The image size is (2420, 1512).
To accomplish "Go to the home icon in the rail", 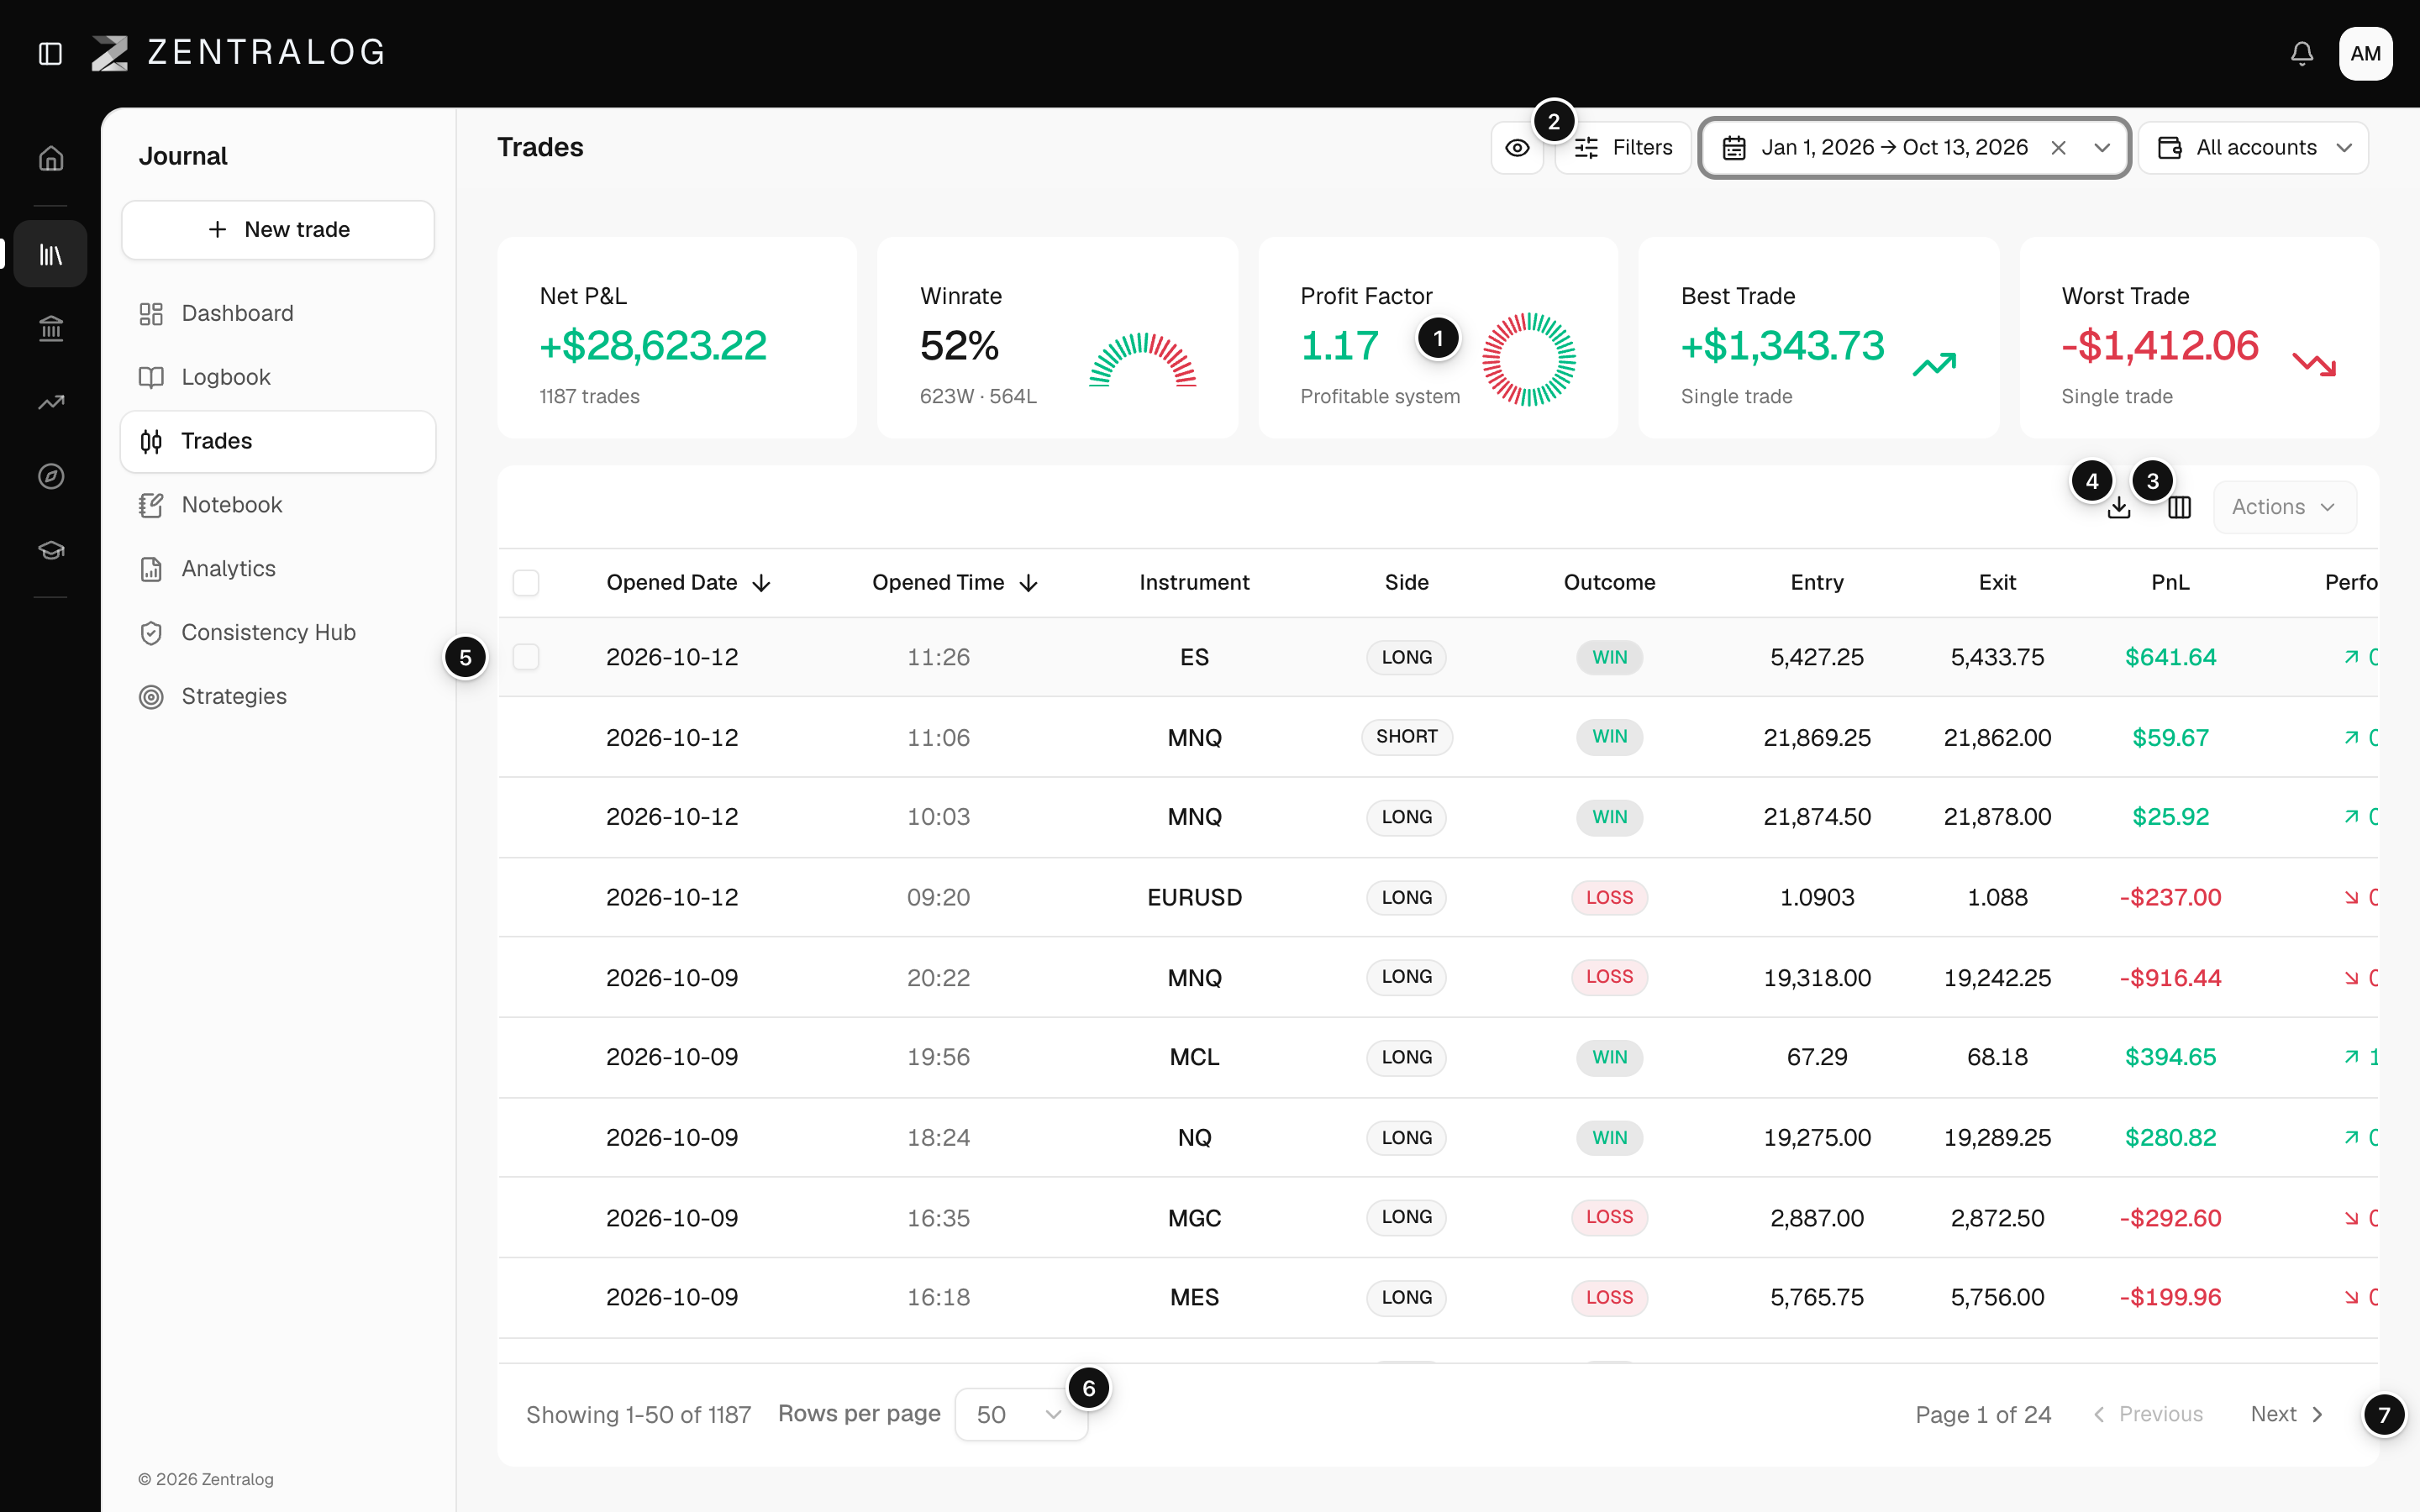I will pyautogui.click(x=51, y=159).
